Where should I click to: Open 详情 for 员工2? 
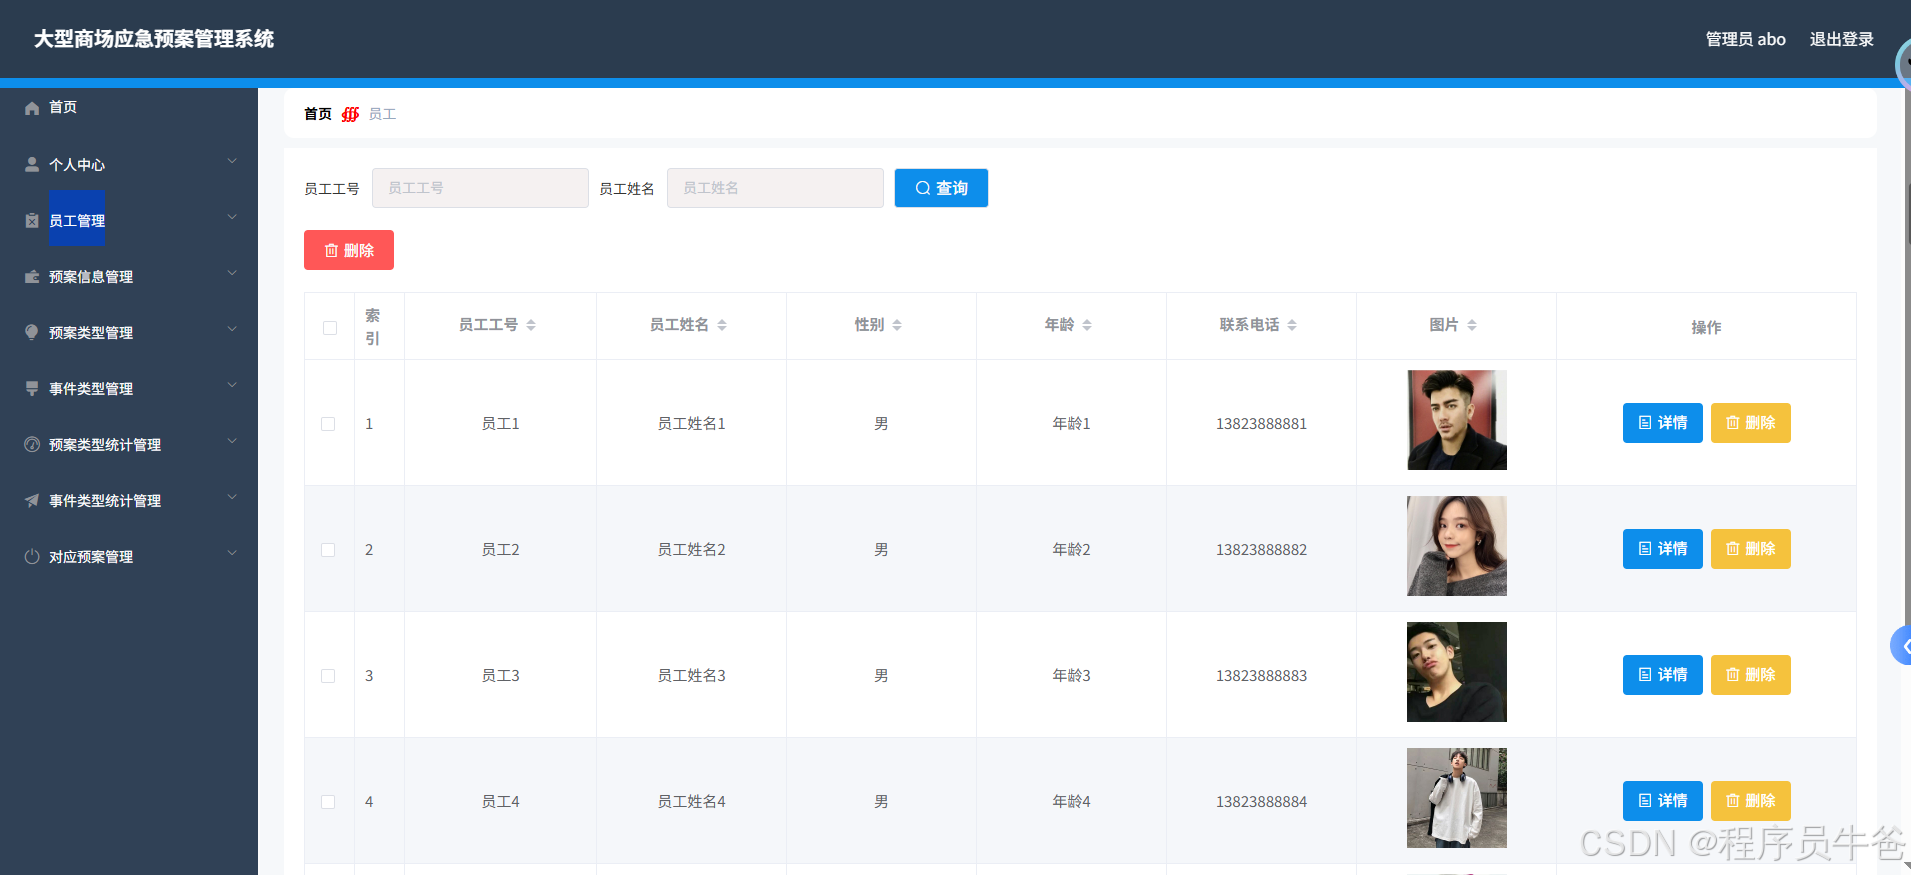click(x=1662, y=549)
